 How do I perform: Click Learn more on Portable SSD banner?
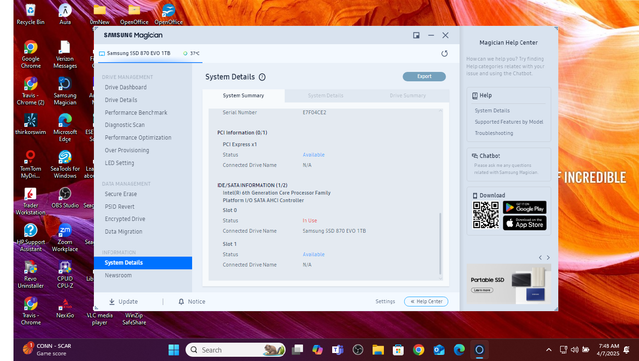pos(482,290)
